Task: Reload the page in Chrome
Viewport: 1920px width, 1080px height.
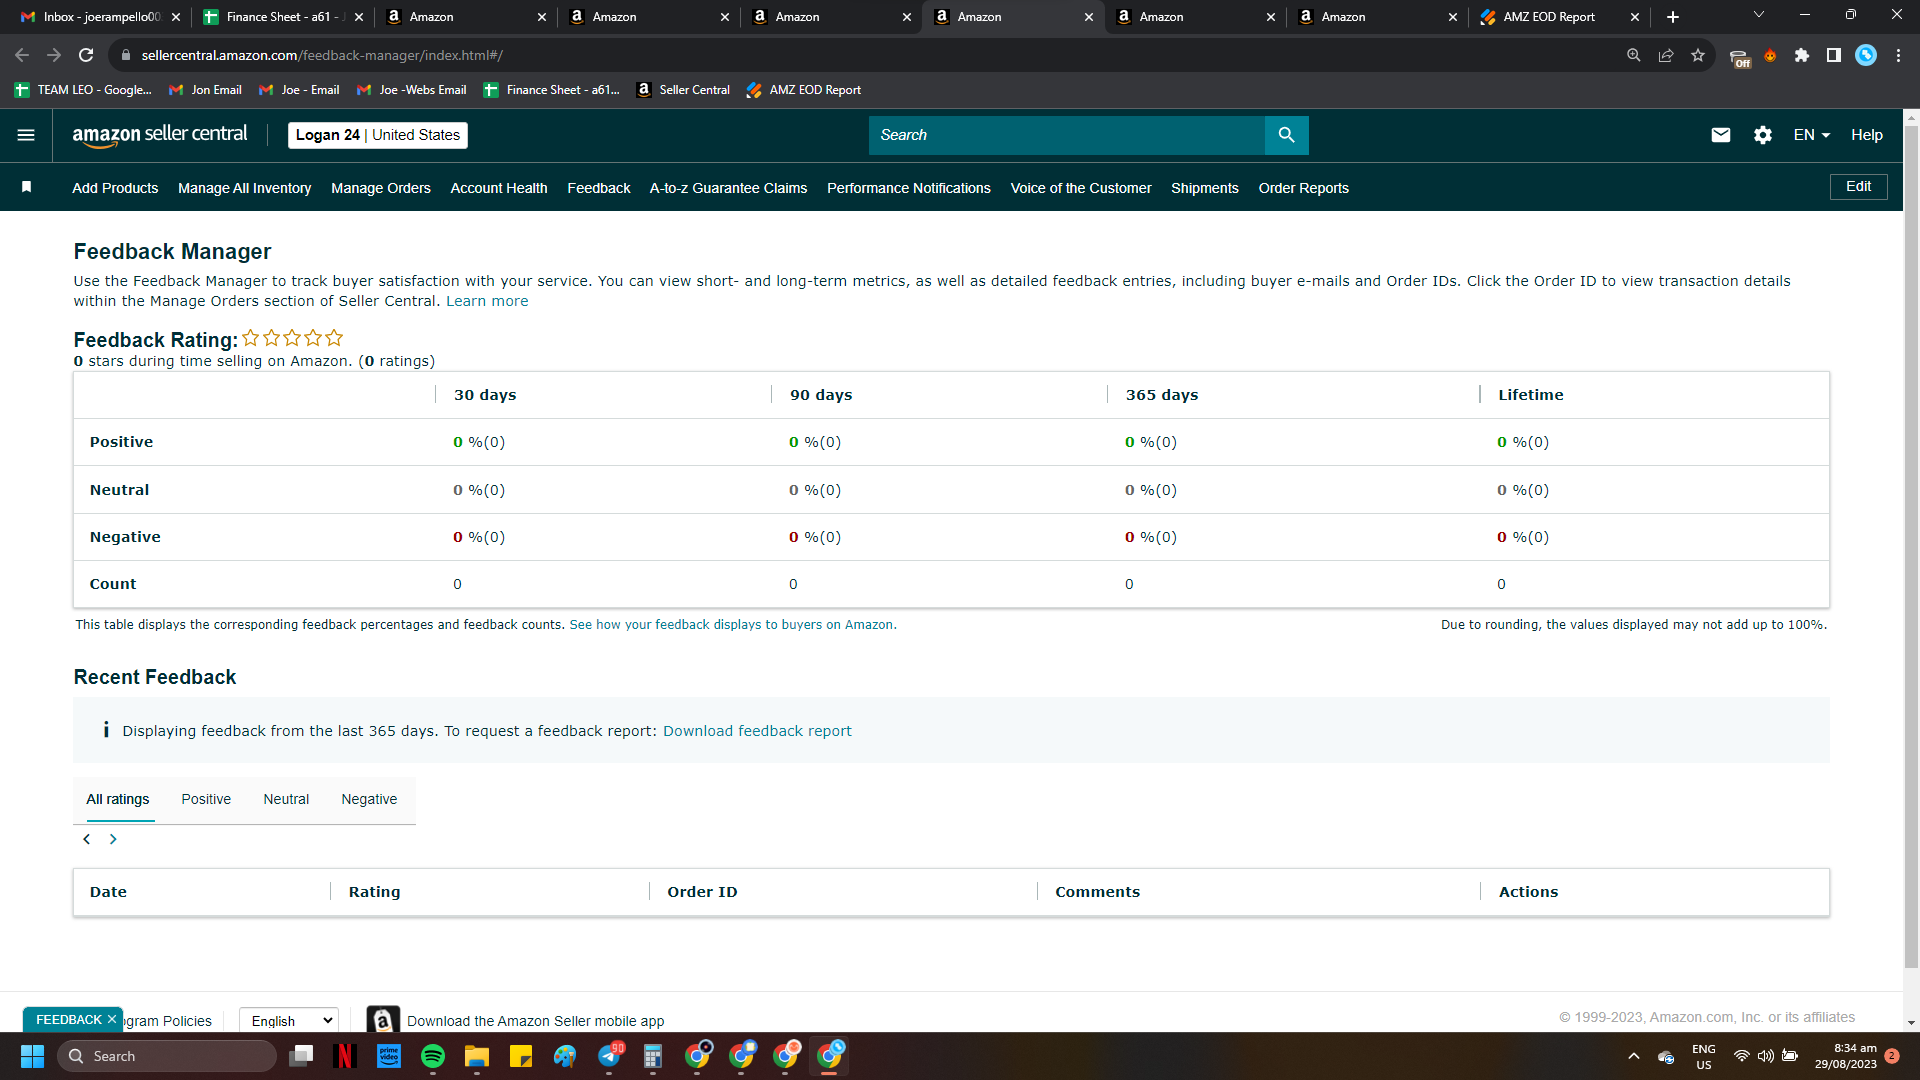Action: [86, 55]
